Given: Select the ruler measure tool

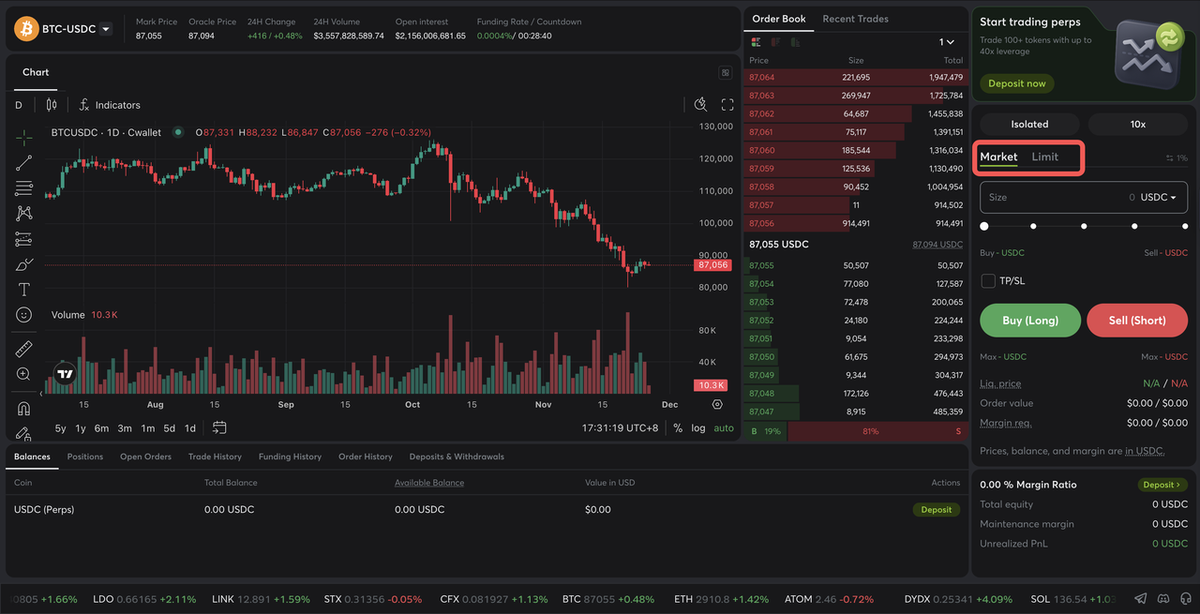Looking at the screenshot, I should (24, 349).
